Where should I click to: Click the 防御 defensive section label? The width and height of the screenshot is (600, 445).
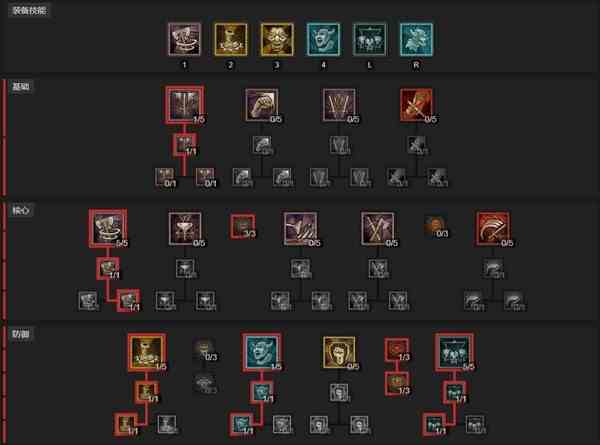(x=21, y=334)
